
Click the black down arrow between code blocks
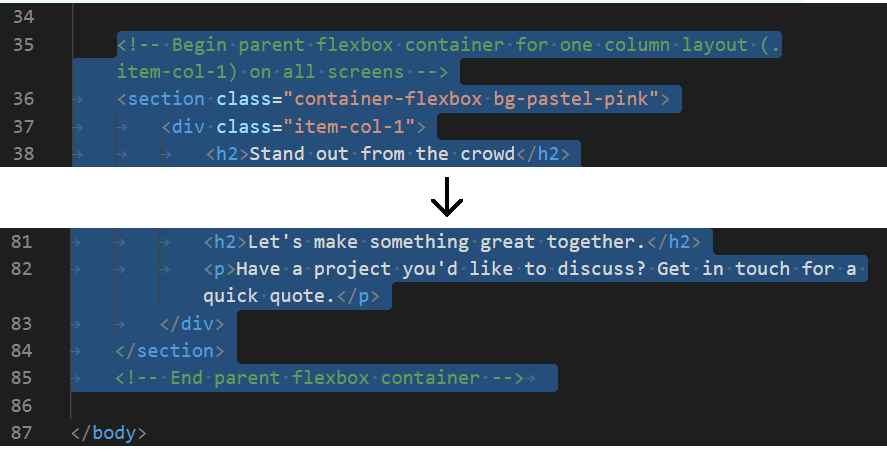point(447,197)
